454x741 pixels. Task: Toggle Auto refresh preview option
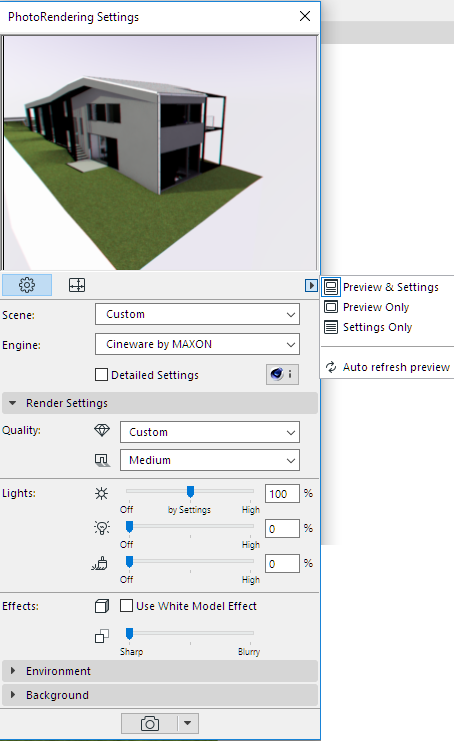(387, 367)
